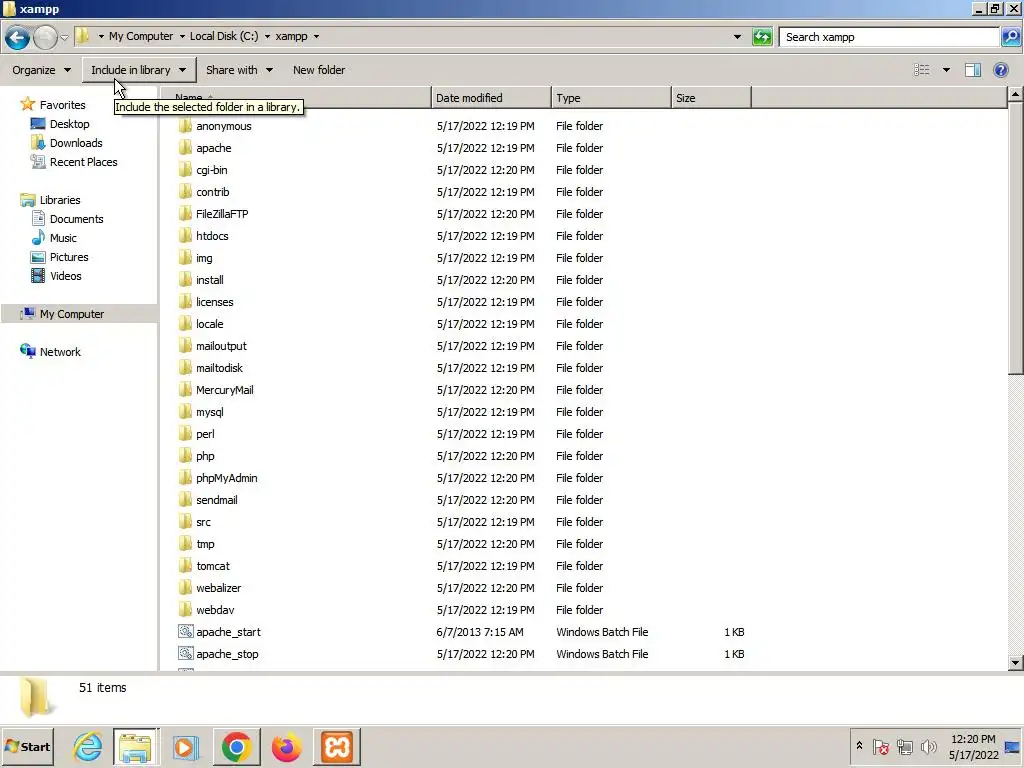
Task: Expand the My Computer breadcrumb arrow
Action: (182, 37)
